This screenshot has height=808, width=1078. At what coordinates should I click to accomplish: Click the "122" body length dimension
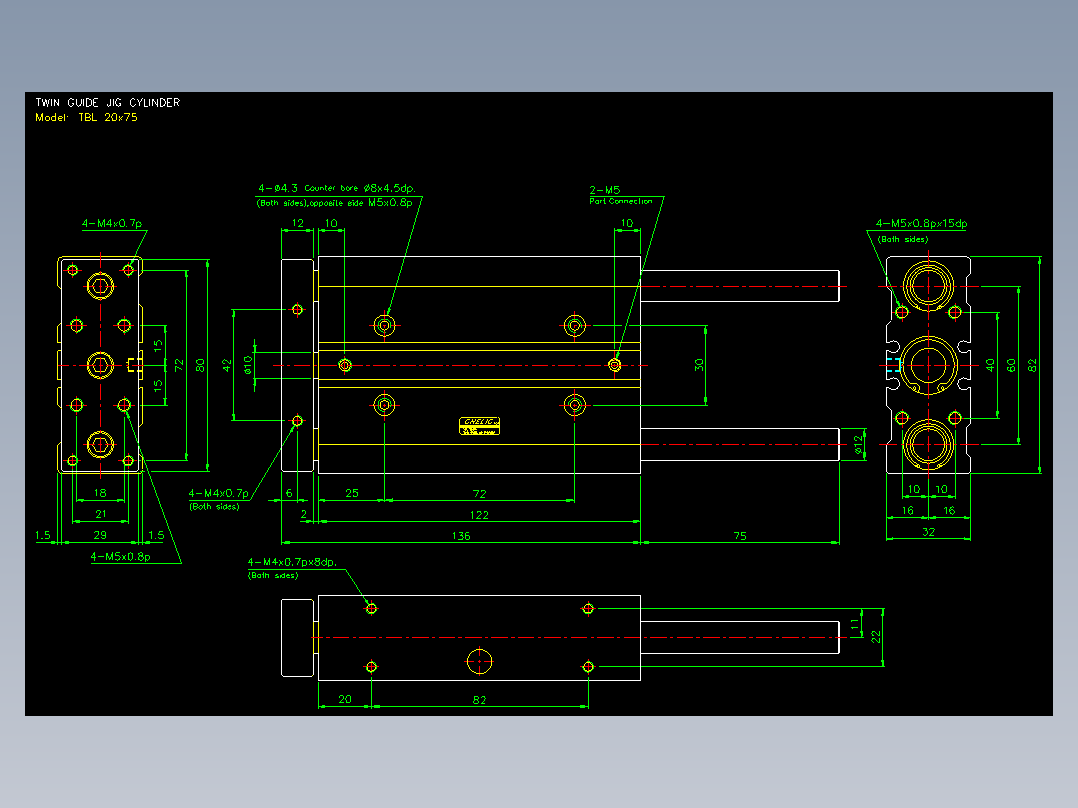coord(479,515)
